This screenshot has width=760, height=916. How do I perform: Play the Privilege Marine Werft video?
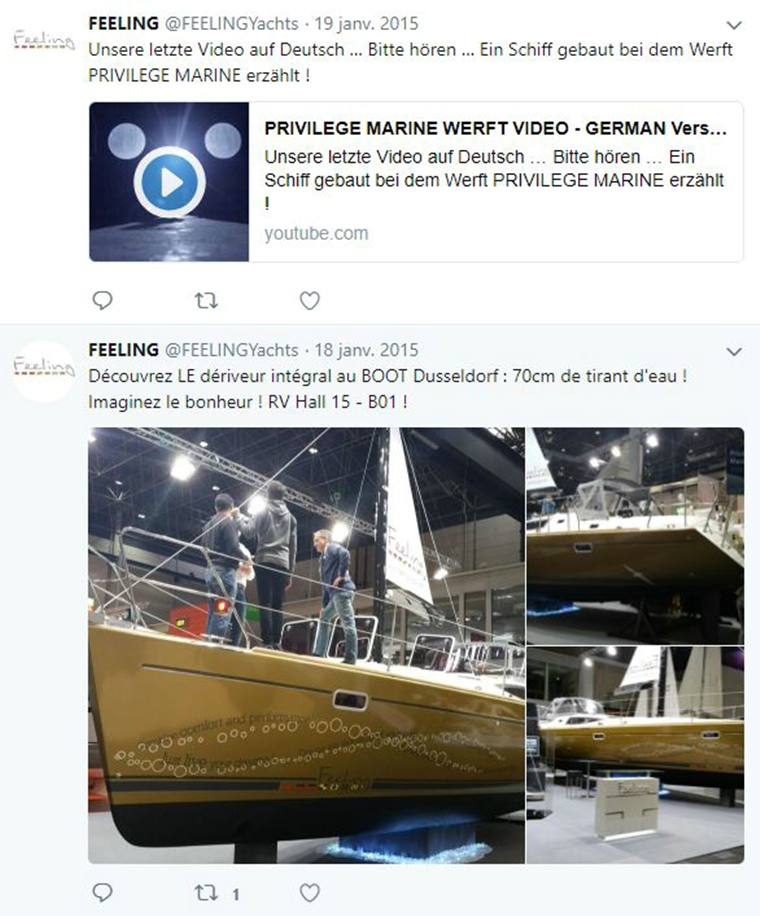point(169,182)
